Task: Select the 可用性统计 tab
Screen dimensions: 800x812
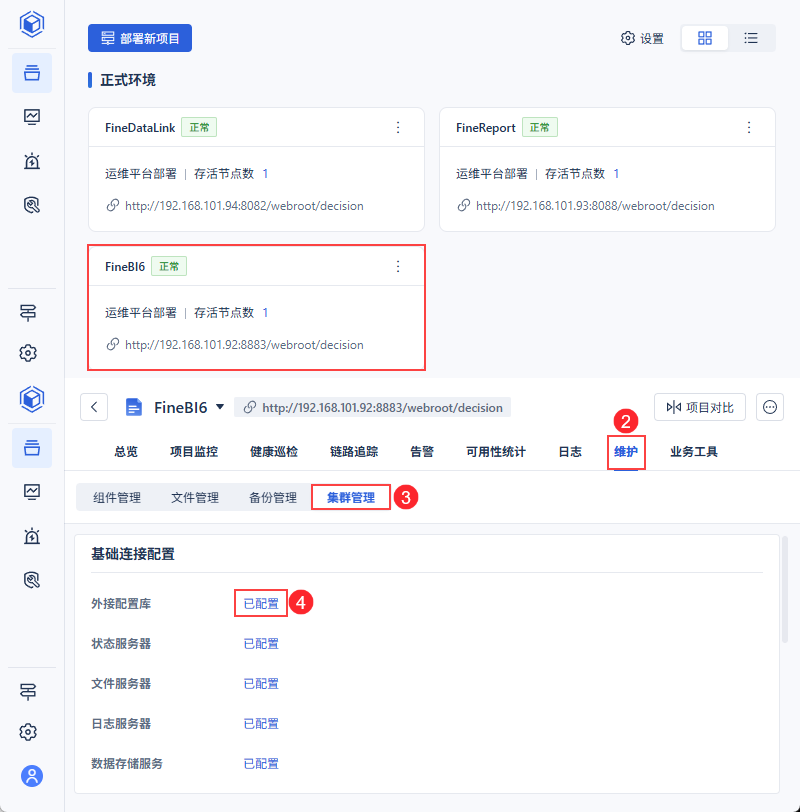Action: (x=496, y=452)
